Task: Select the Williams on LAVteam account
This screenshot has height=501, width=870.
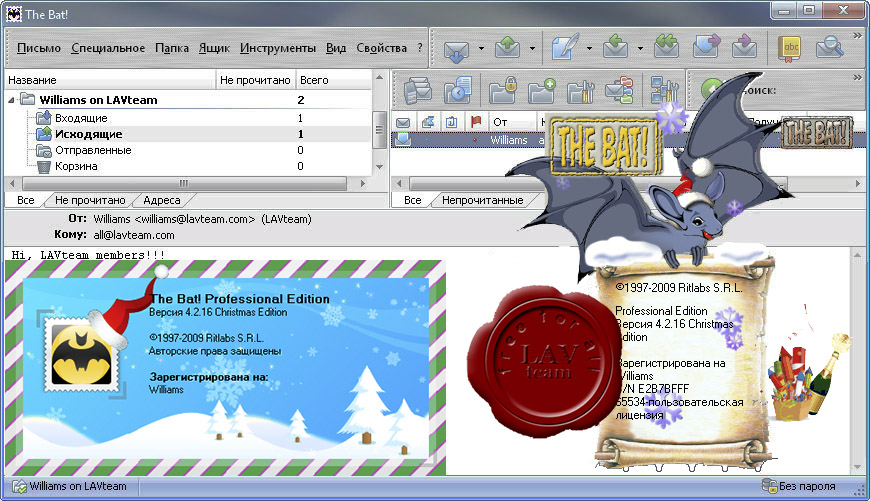Action: pos(98,100)
